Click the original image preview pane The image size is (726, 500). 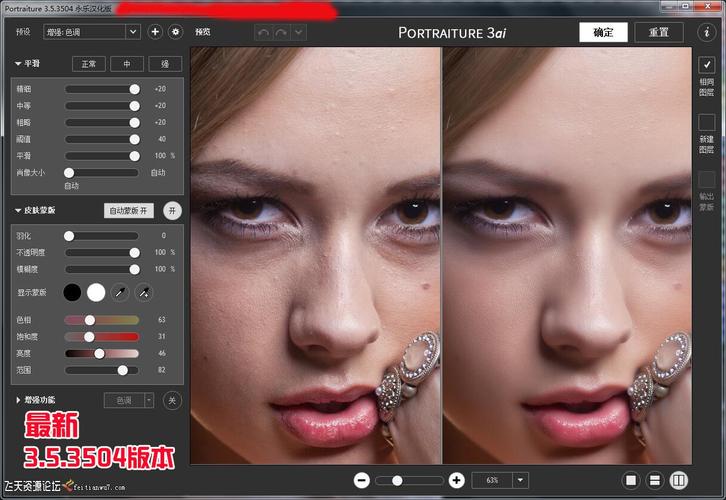coord(315,255)
